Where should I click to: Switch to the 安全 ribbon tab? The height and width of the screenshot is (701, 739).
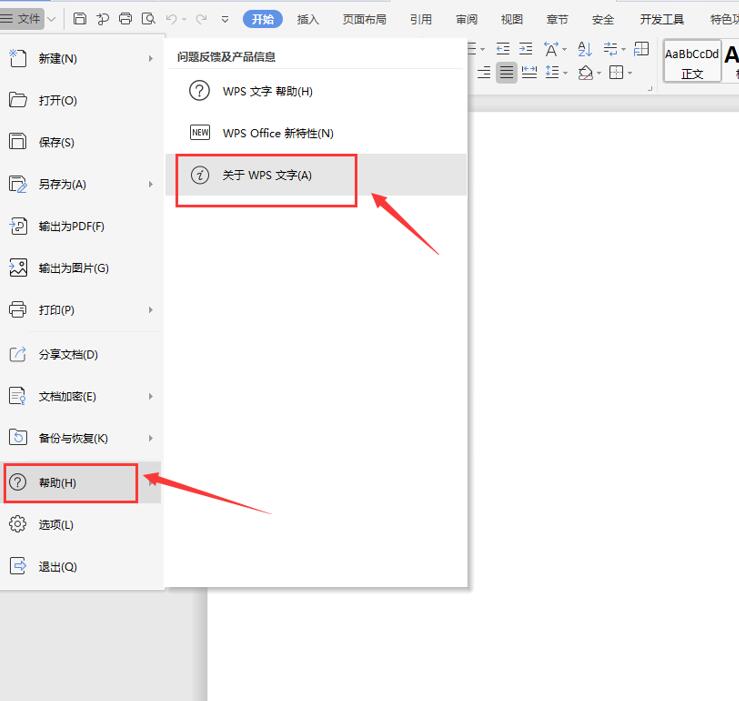603,19
